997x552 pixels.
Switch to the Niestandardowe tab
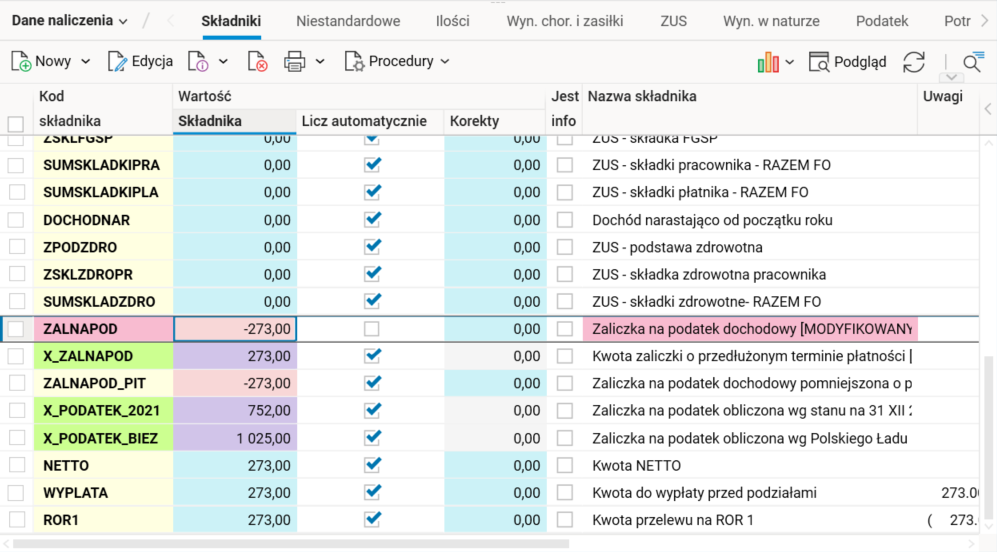pos(348,20)
